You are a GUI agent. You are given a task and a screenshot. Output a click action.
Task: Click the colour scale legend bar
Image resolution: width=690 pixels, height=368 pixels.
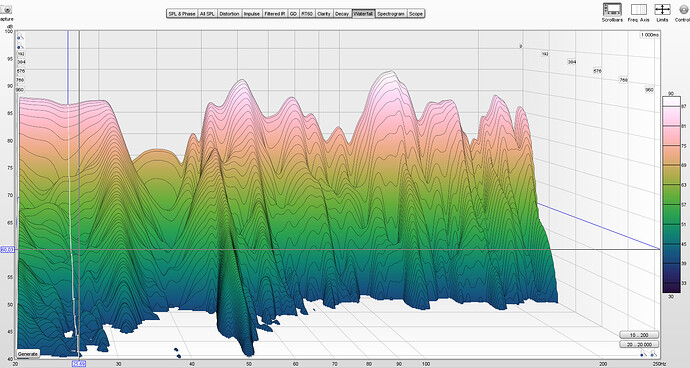672,194
